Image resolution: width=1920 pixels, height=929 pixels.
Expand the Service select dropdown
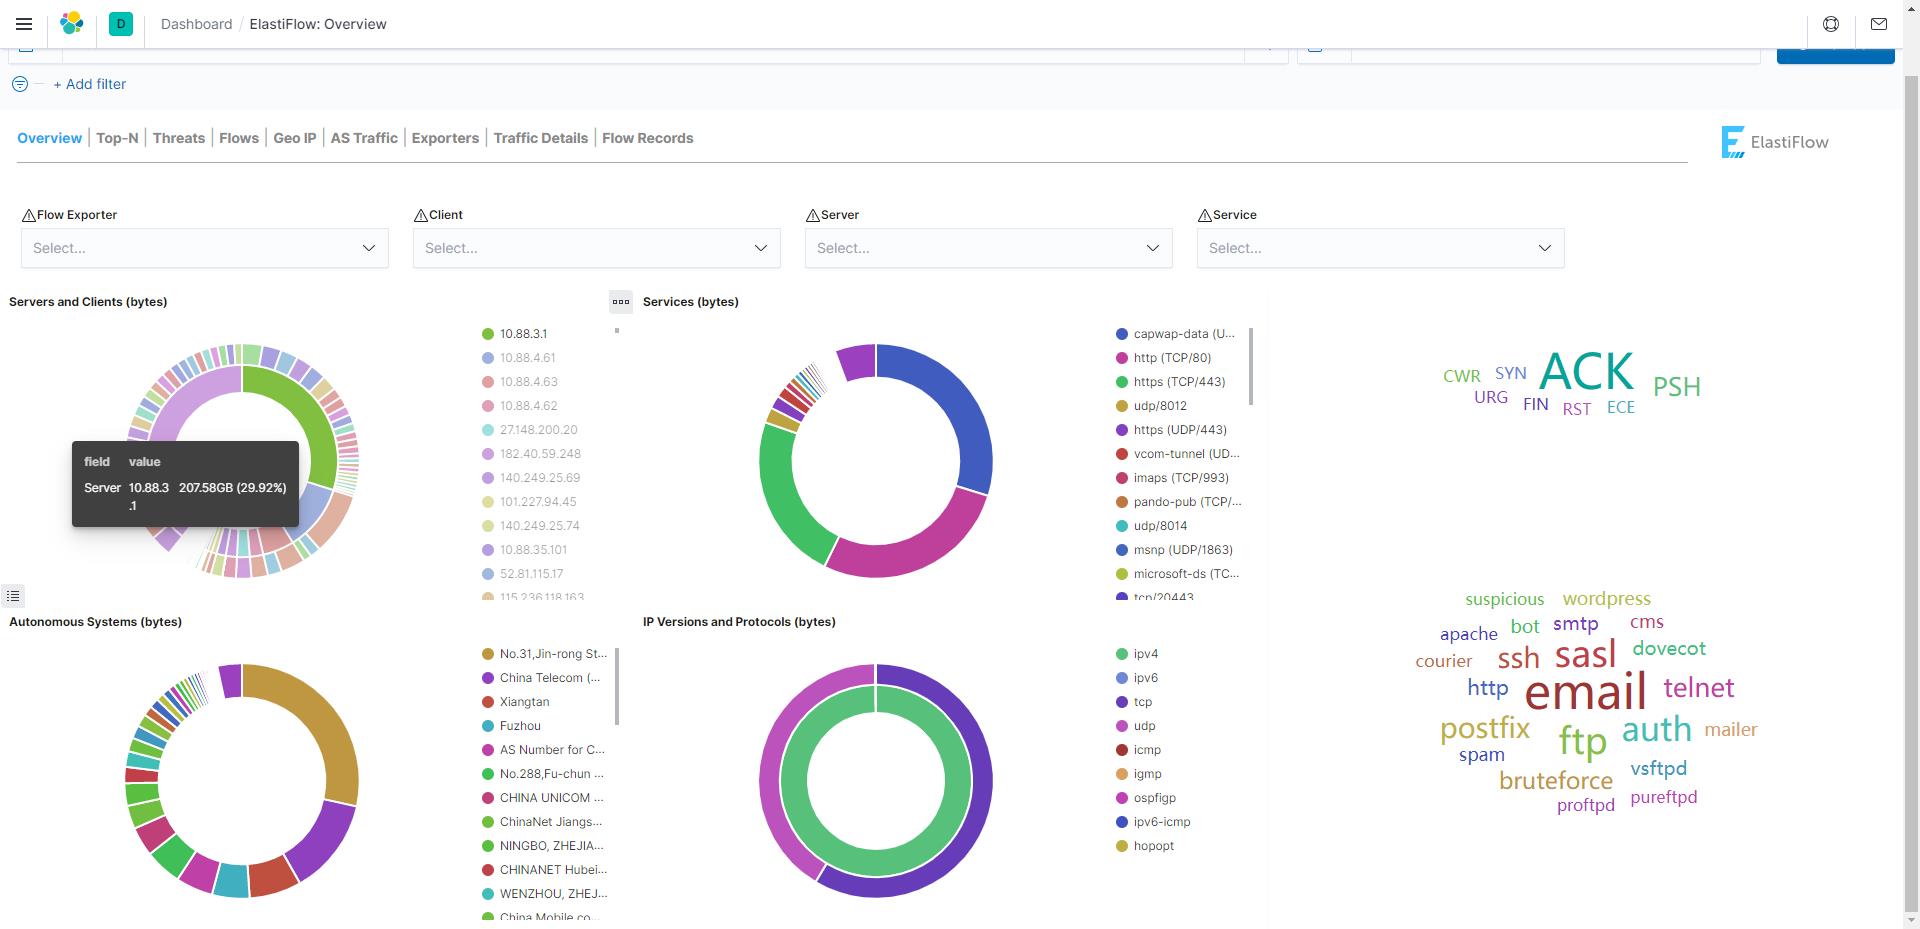pyautogui.click(x=1381, y=248)
